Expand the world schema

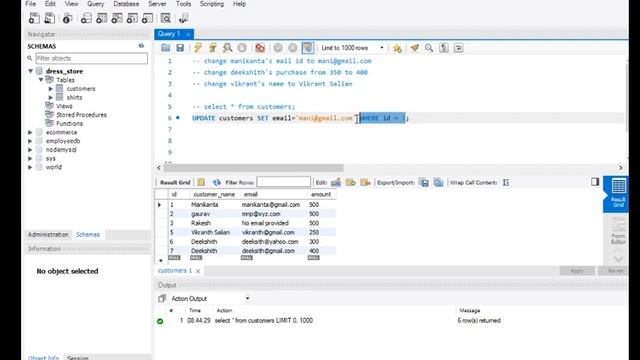30,167
